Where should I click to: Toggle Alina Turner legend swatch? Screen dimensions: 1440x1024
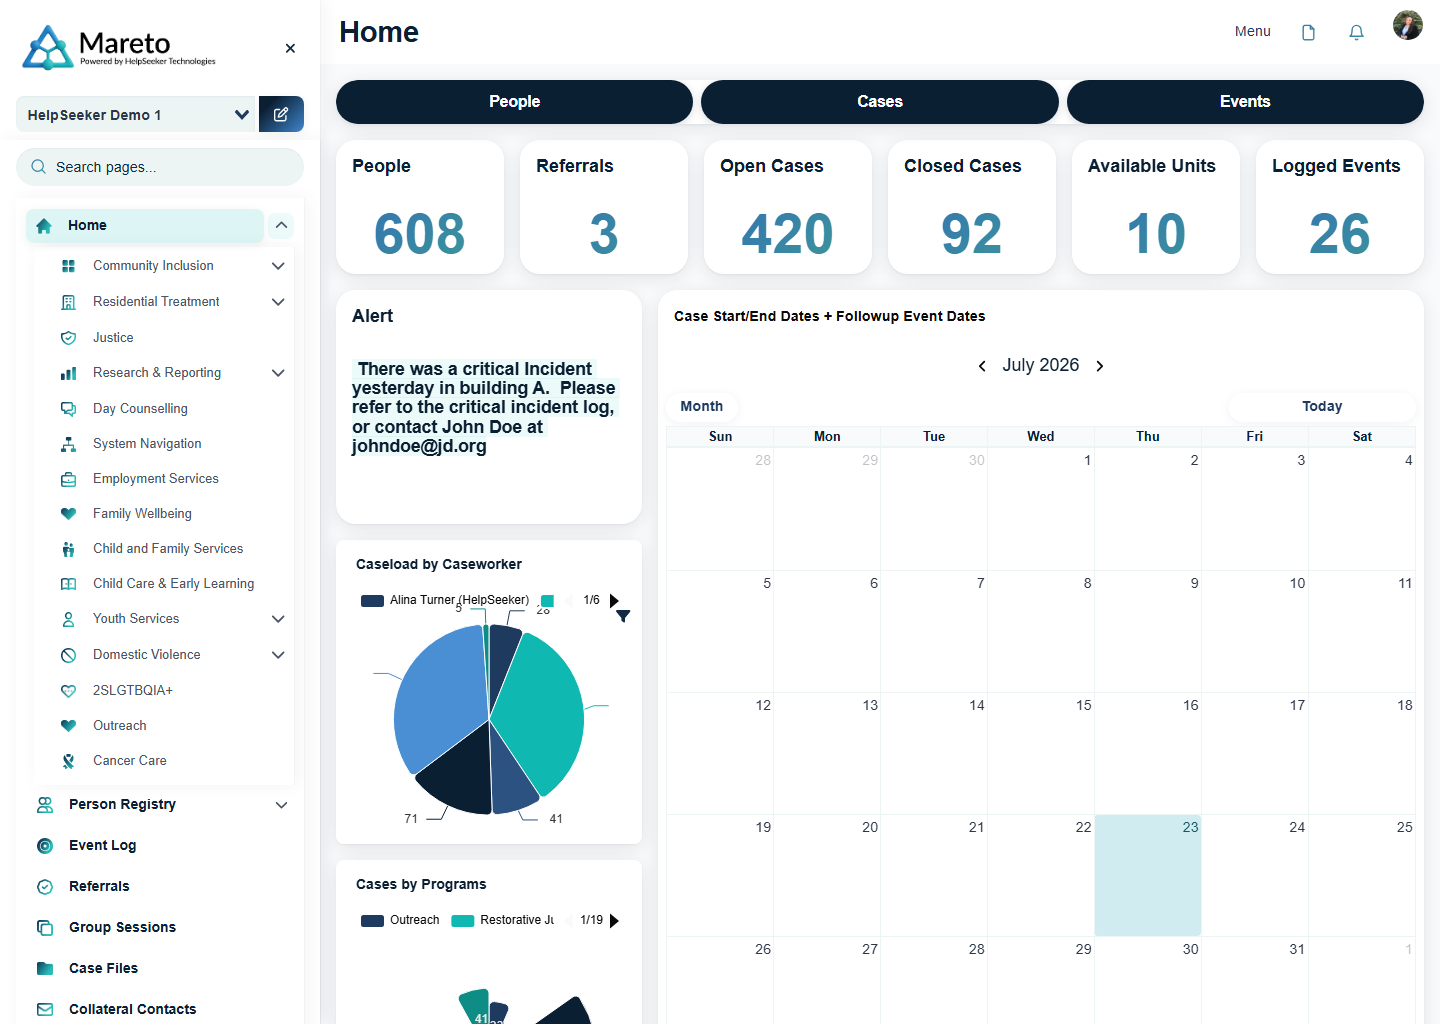point(372,601)
